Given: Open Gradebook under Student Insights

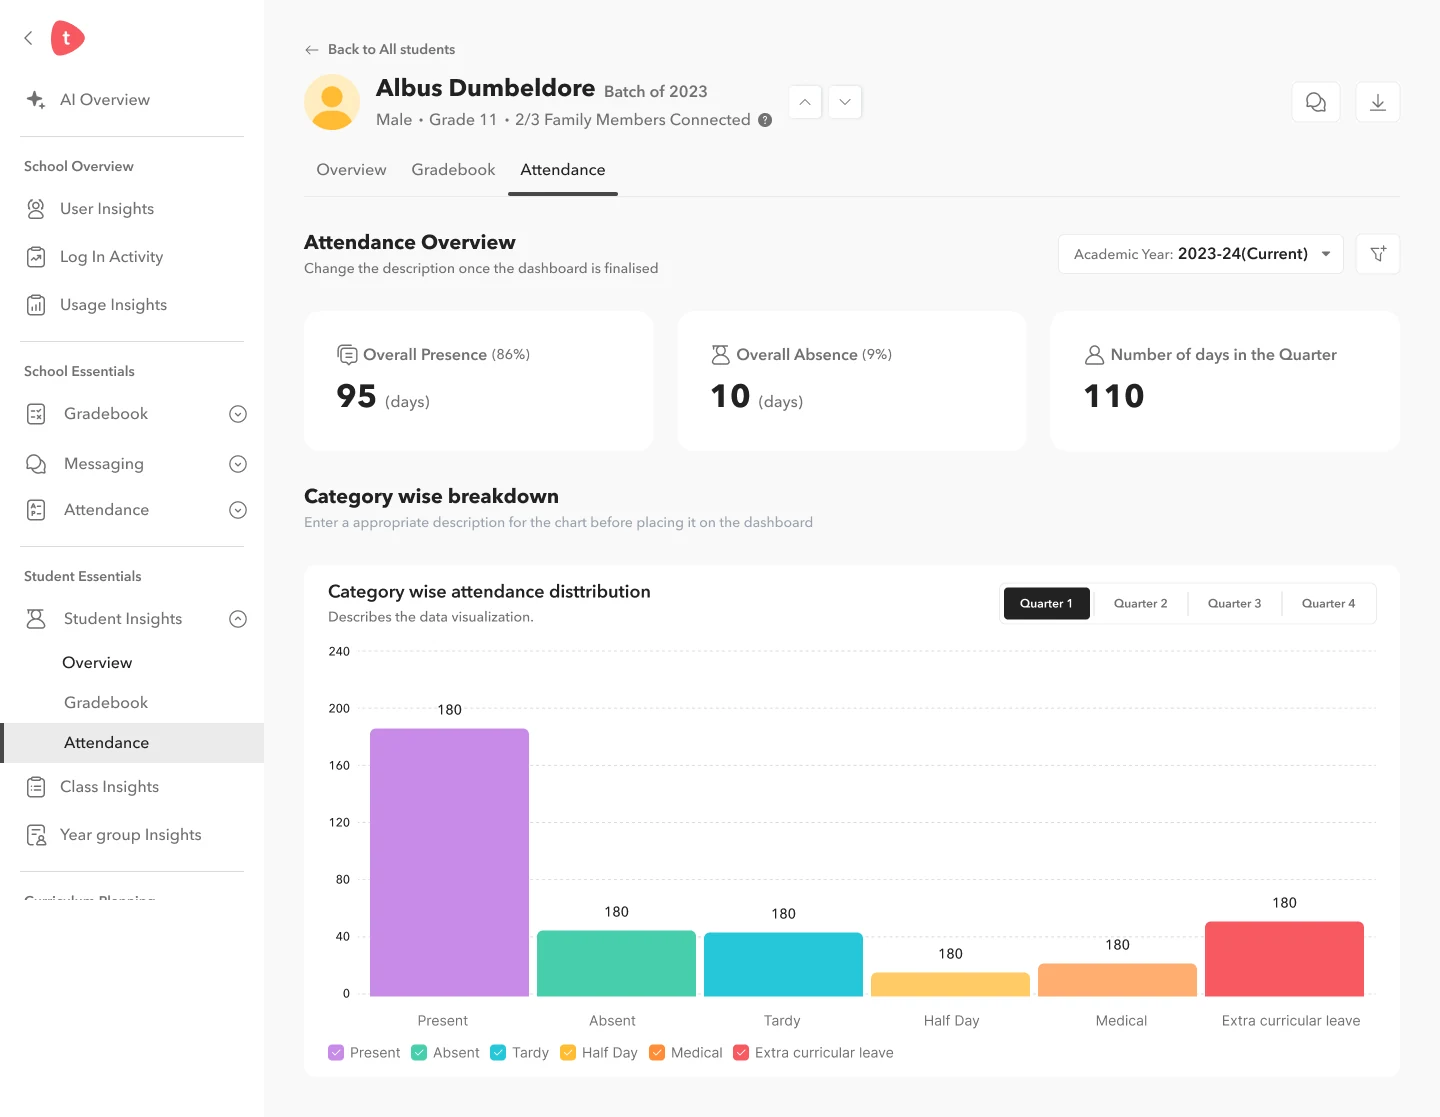Looking at the screenshot, I should tap(106, 703).
